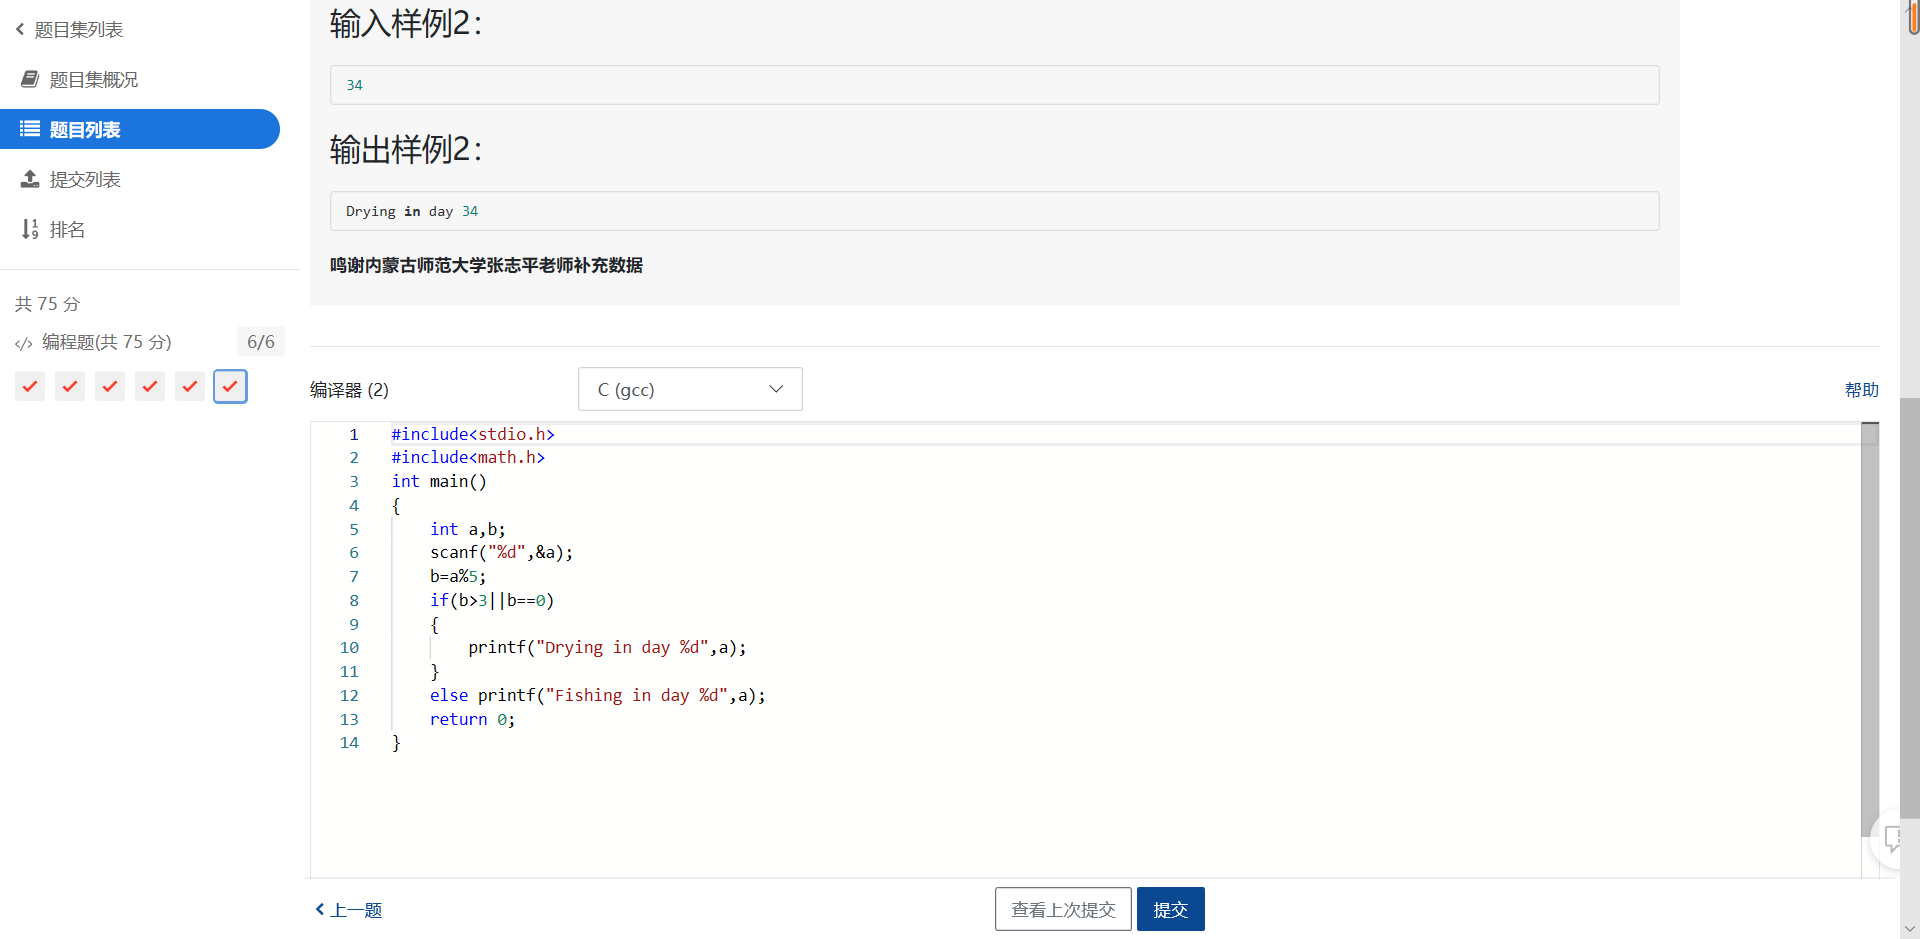The image size is (1920, 939).
Task: Select the third checked problem box
Action: coord(110,386)
